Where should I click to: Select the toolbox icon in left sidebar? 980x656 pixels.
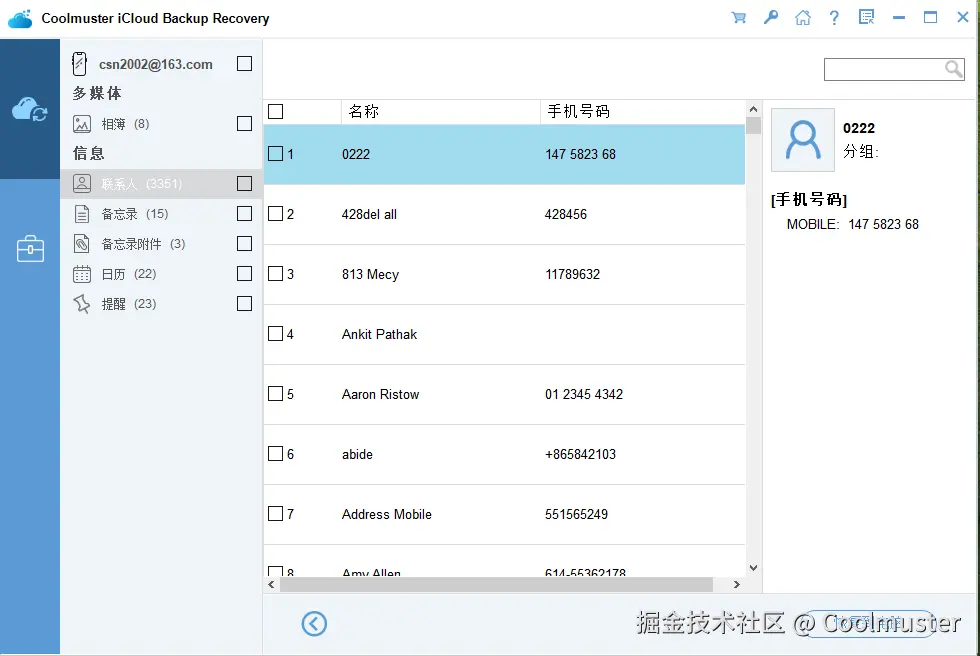[x=30, y=248]
